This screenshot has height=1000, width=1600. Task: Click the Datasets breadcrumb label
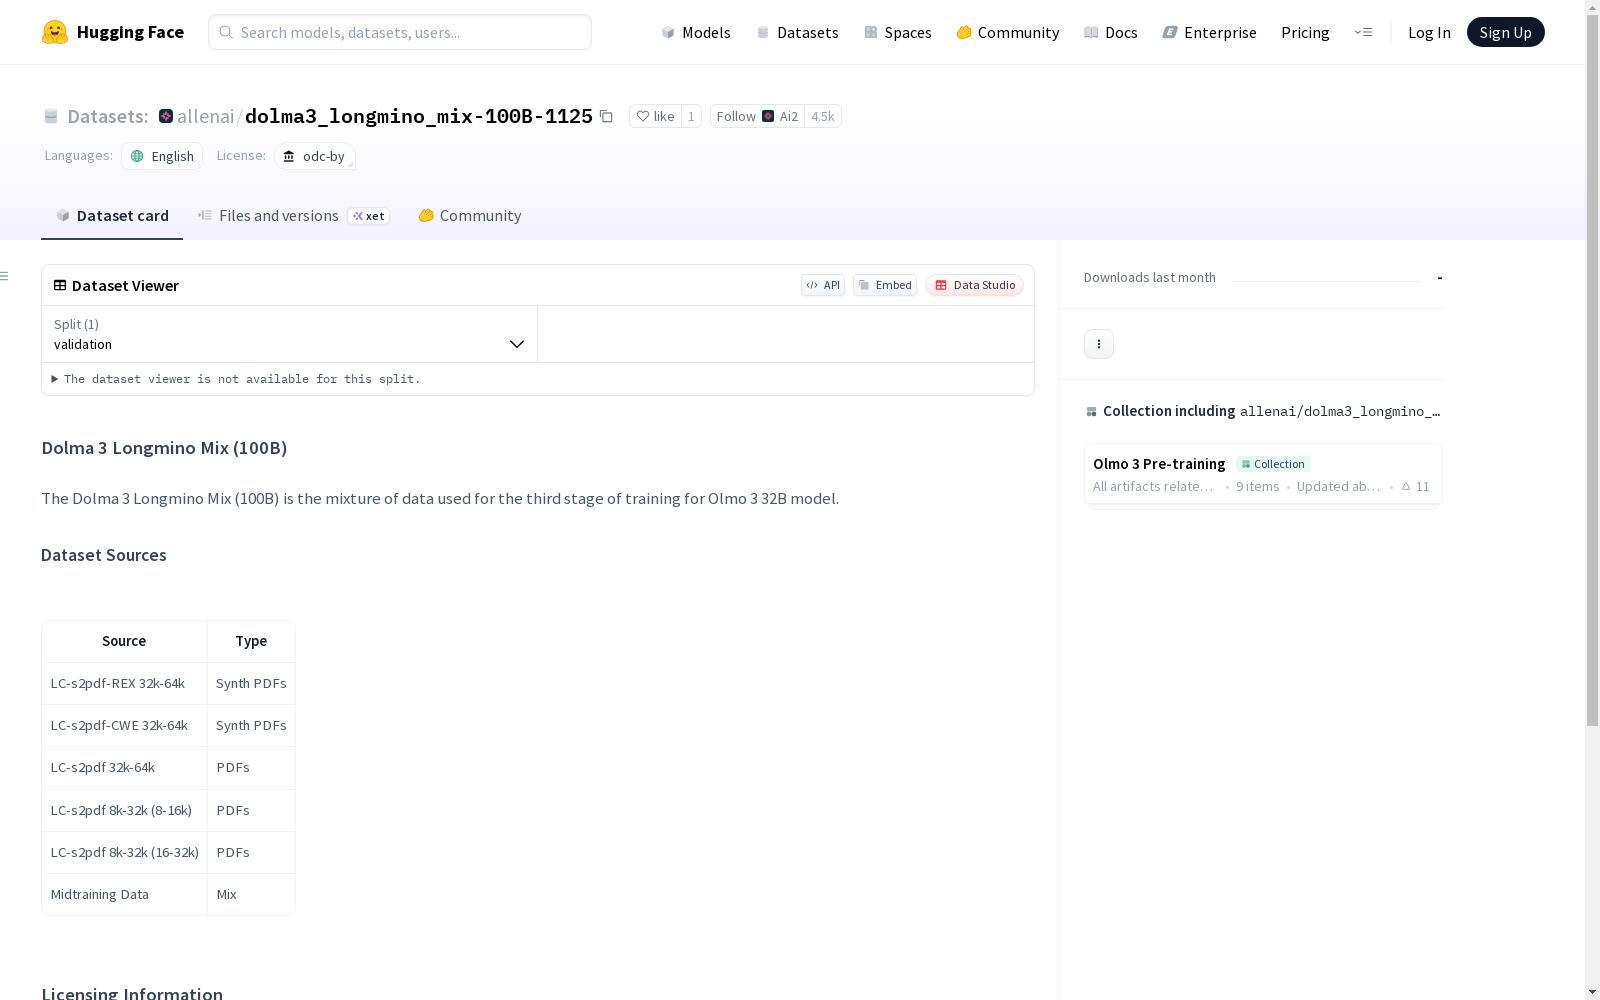click(107, 116)
